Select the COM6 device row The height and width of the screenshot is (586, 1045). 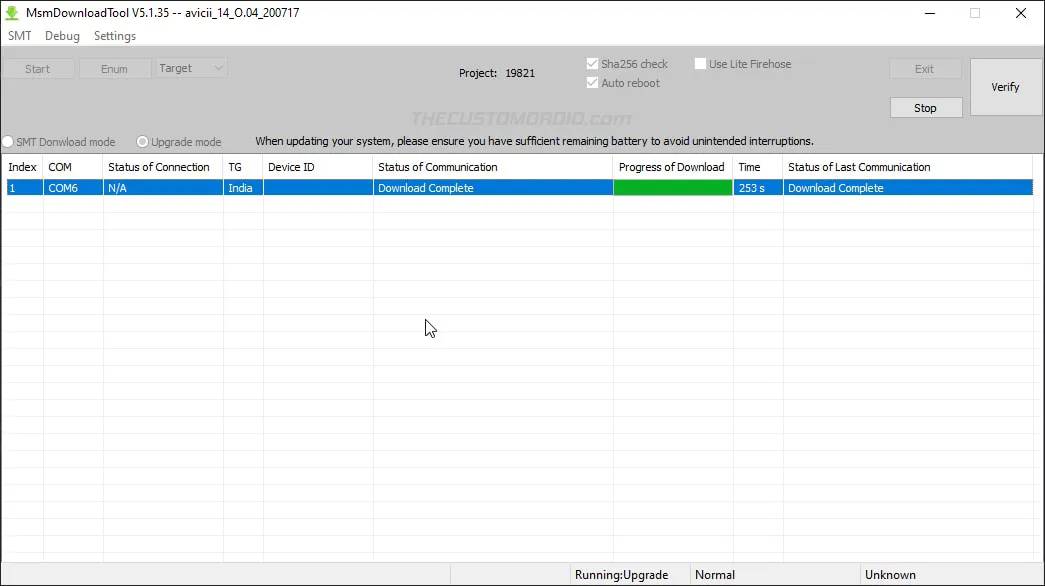[71, 187]
